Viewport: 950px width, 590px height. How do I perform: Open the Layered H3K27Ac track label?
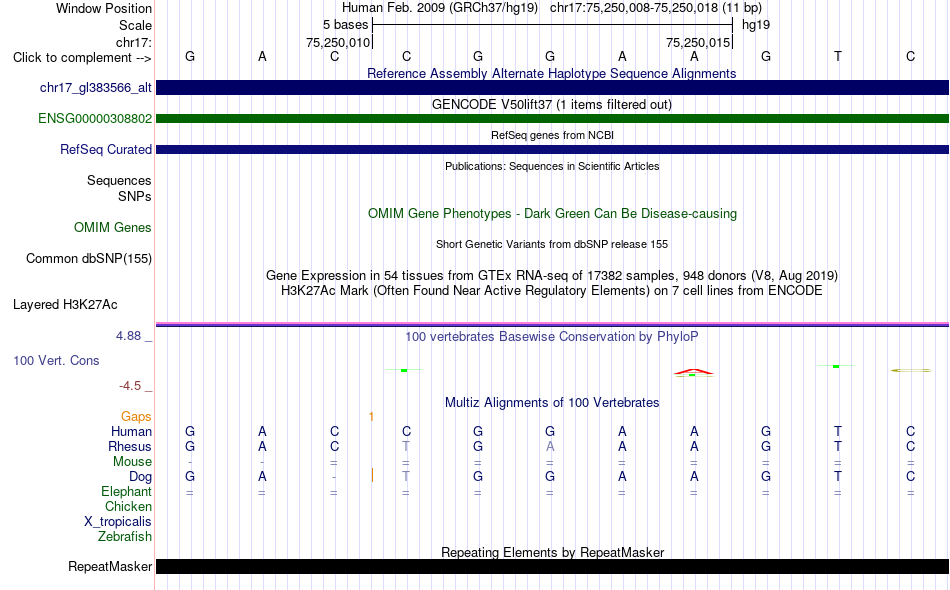pyautogui.click(x=65, y=304)
